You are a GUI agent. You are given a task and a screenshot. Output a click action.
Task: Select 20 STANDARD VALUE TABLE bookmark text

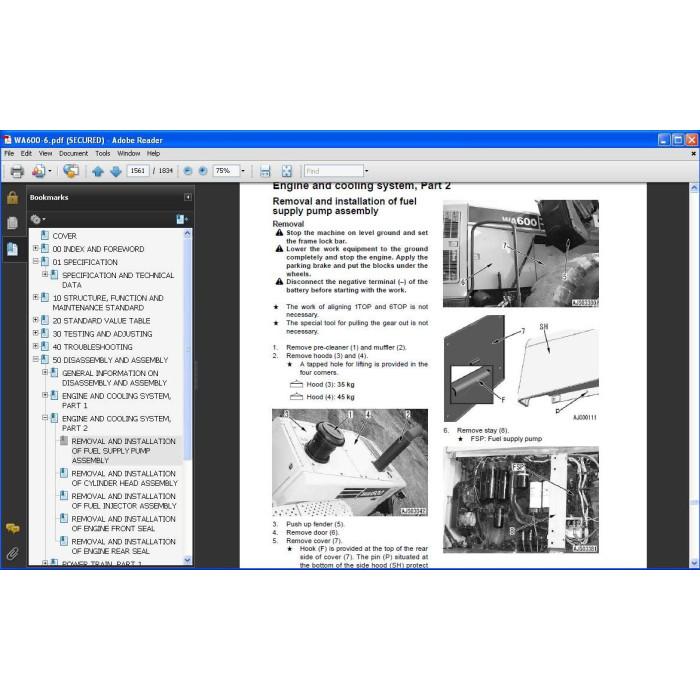pyautogui.click(x=101, y=321)
